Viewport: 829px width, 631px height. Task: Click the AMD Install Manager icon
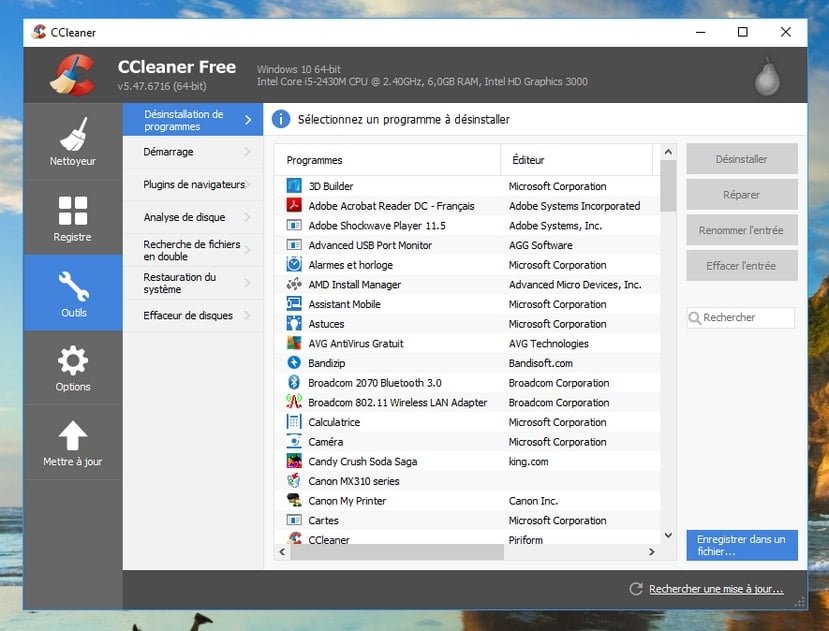coord(294,284)
